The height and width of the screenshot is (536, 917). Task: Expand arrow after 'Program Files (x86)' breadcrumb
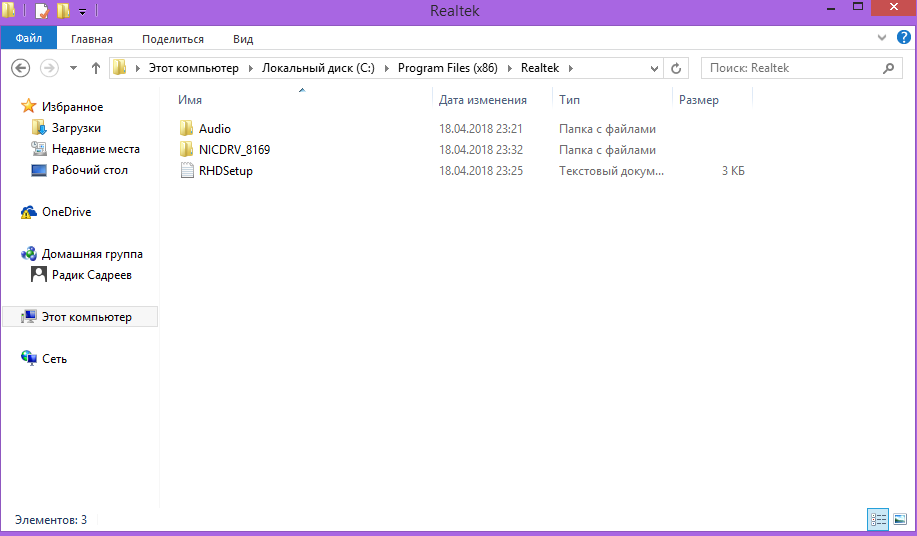(x=509, y=68)
